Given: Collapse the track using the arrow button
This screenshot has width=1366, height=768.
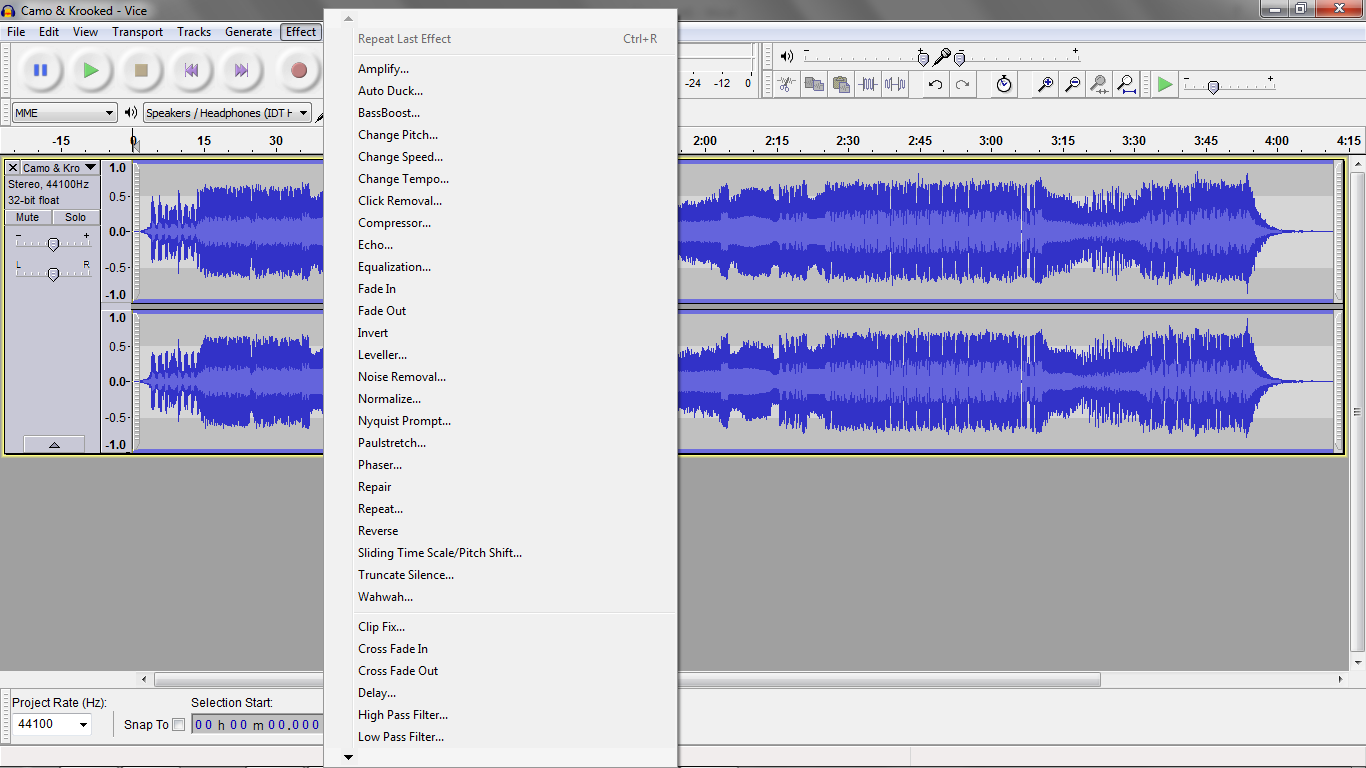Looking at the screenshot, I should point(54,443).
